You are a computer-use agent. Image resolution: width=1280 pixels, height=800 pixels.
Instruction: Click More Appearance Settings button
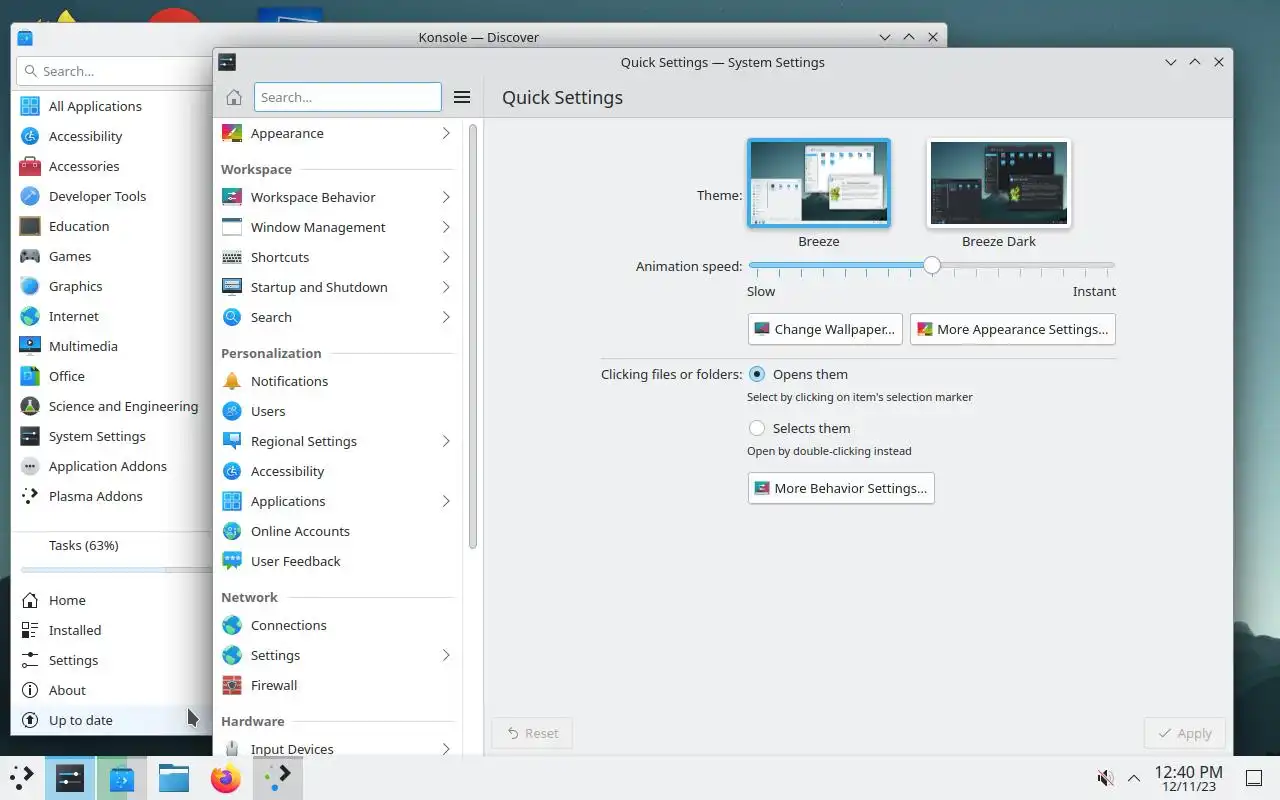[x=1012, y=329]
